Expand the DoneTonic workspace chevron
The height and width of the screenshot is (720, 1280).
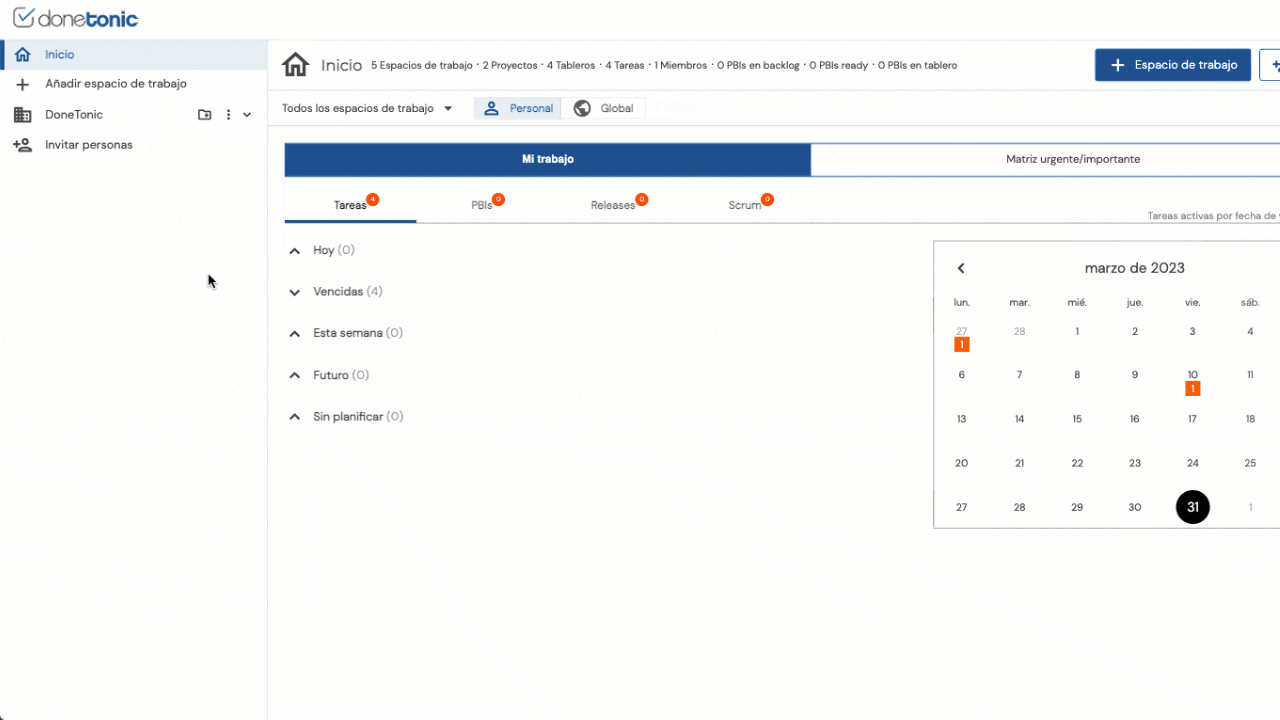(247, 115)
